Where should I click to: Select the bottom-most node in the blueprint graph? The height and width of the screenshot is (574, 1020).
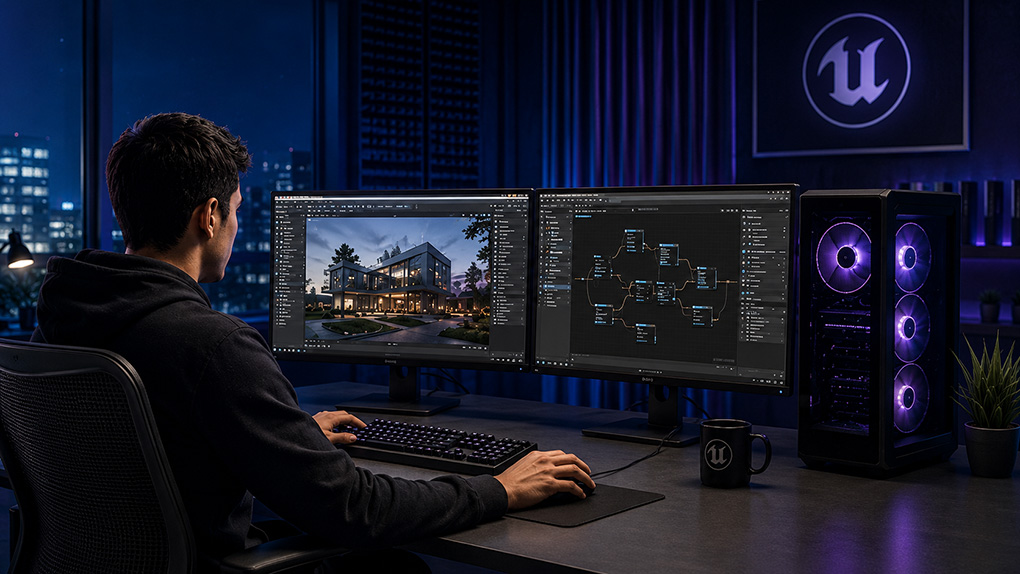tap(646, 334)
